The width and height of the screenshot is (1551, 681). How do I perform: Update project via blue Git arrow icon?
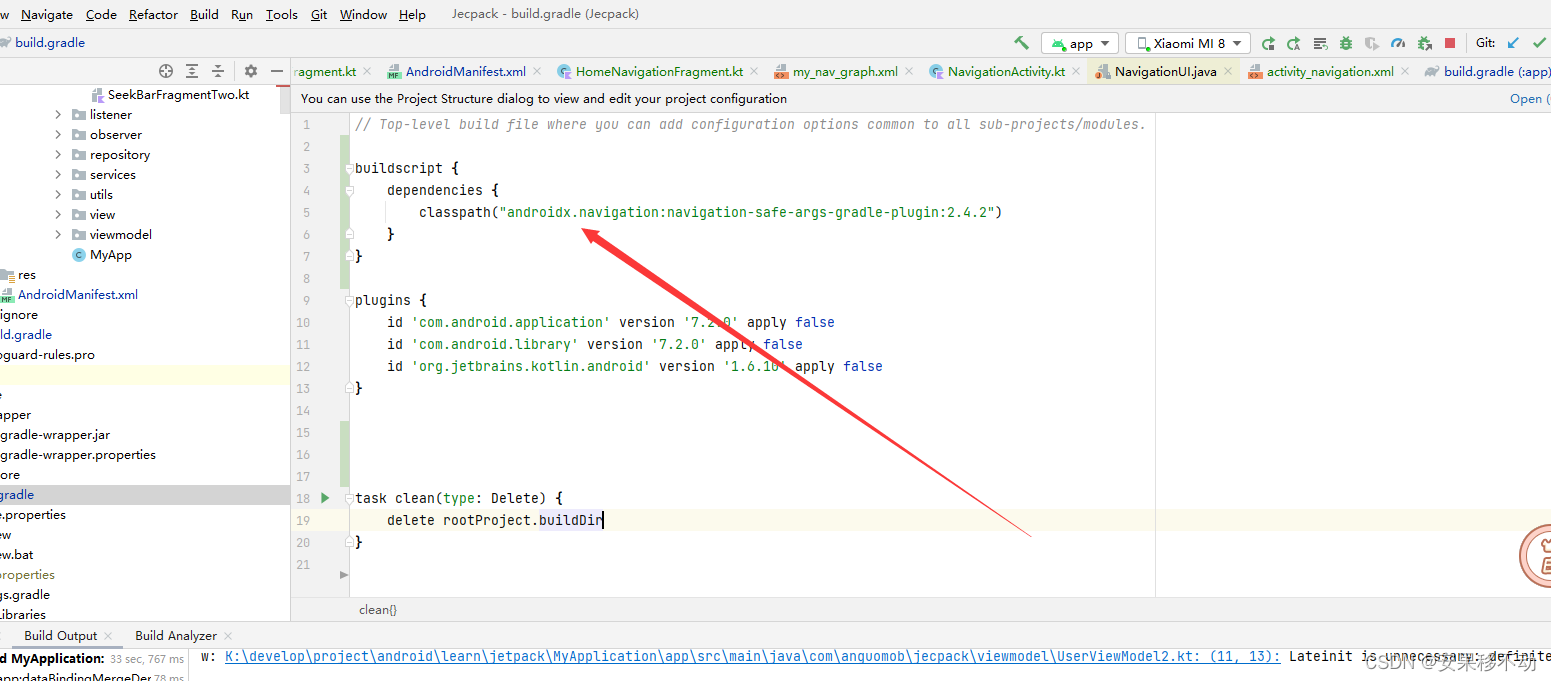click(1512, 43)
